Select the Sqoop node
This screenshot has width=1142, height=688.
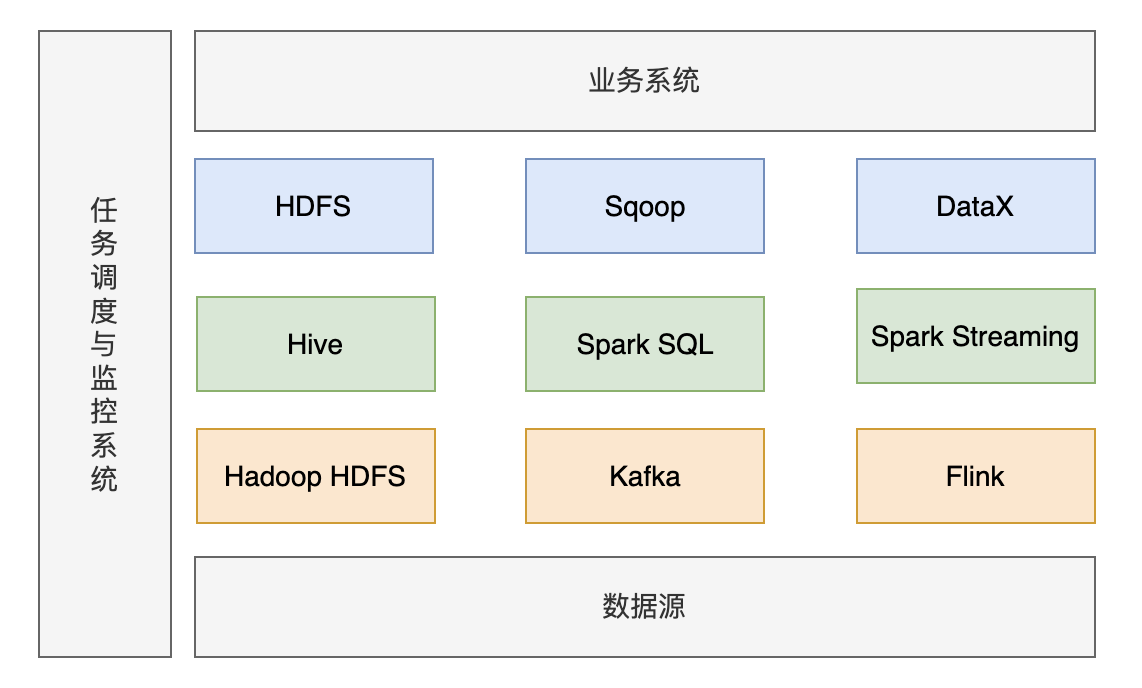[644, 206]
